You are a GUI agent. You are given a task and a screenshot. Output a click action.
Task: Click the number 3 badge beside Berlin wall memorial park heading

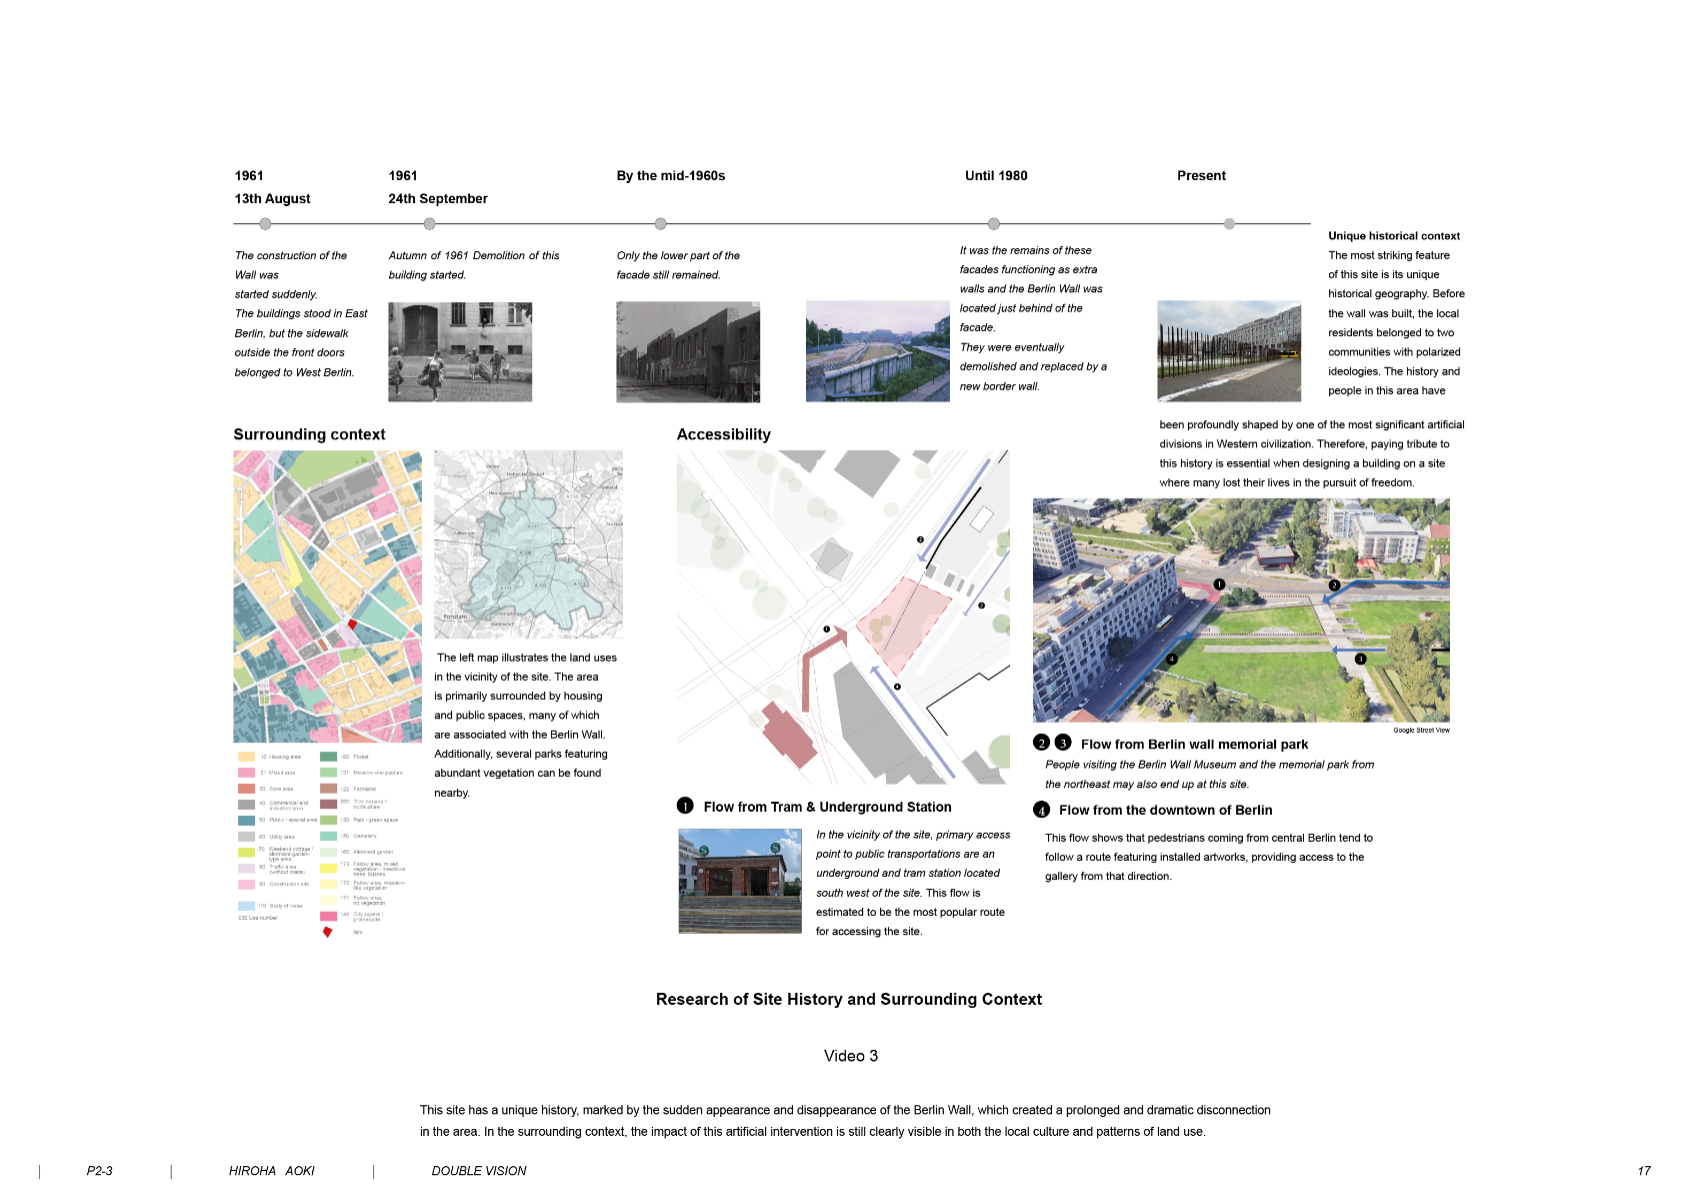tap(1063, 743)
